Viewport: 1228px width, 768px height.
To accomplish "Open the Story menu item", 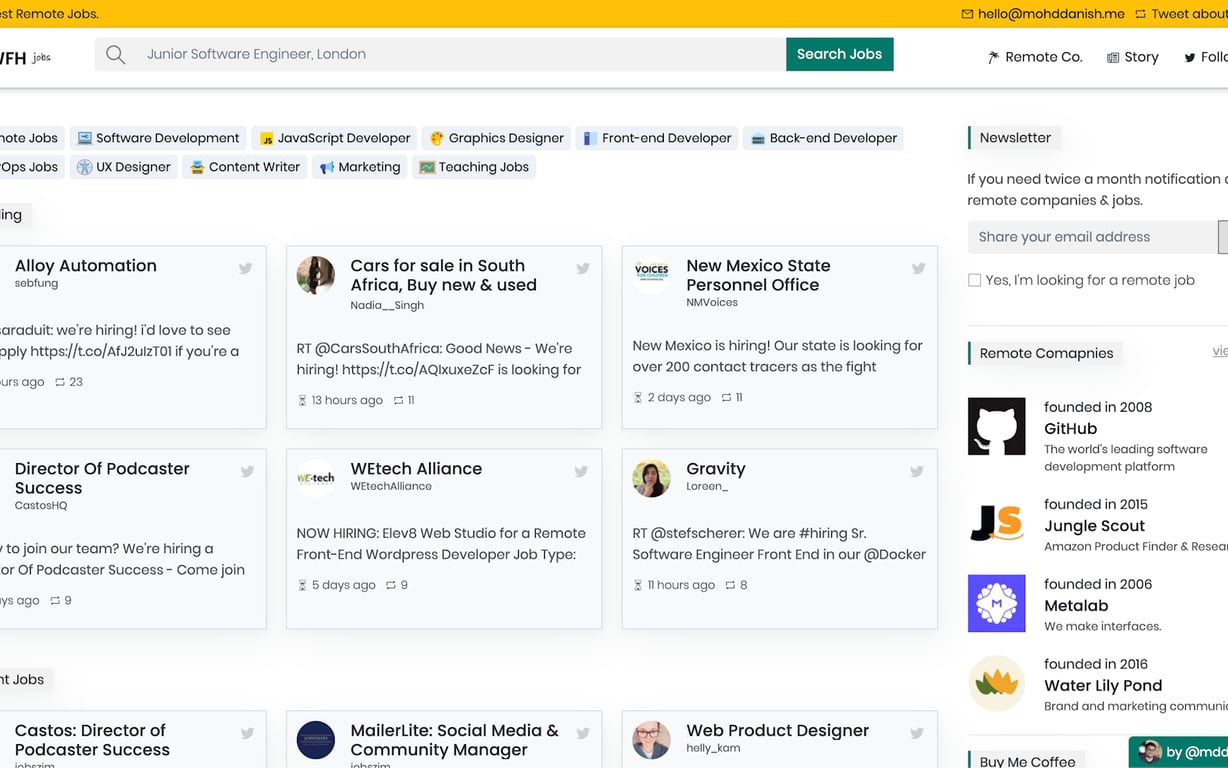I will [1133, 57].
